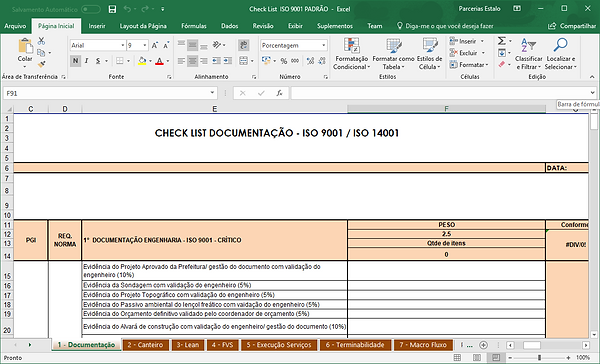Open sheet tab 2 - Canteiro
Image resolution: width=600 pixels, height=364 pixels.
tap(145, 345)
